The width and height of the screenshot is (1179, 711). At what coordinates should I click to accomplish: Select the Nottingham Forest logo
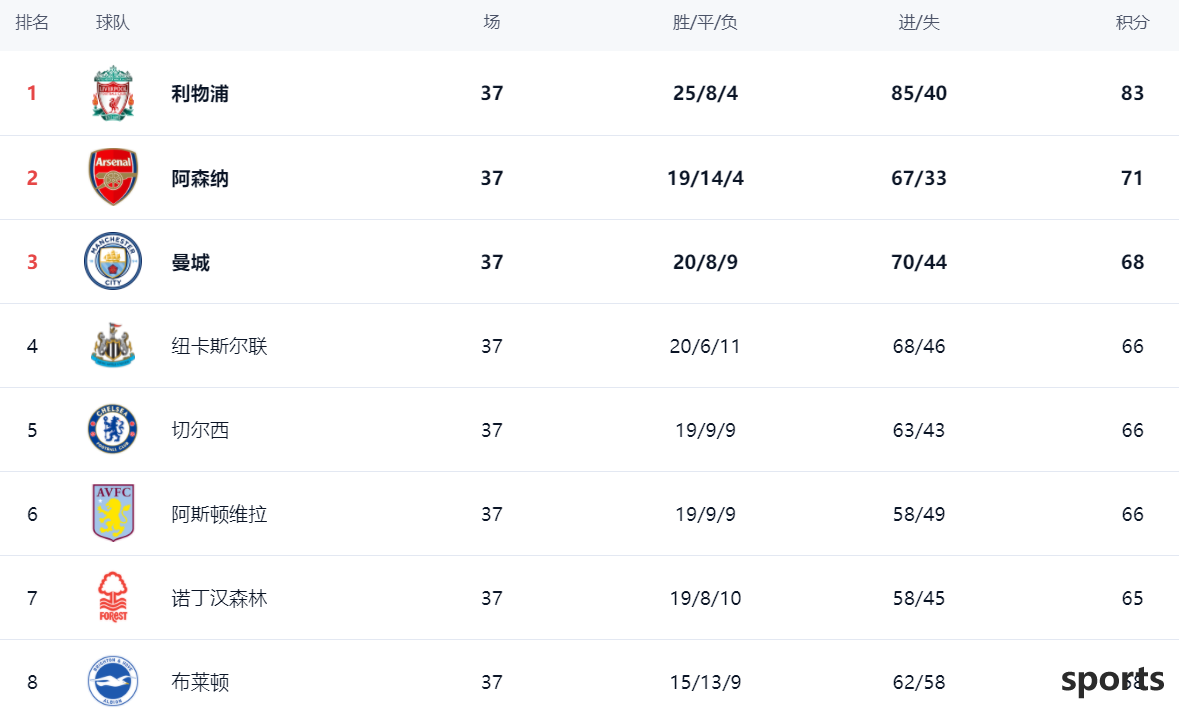(x=113, y=598)
